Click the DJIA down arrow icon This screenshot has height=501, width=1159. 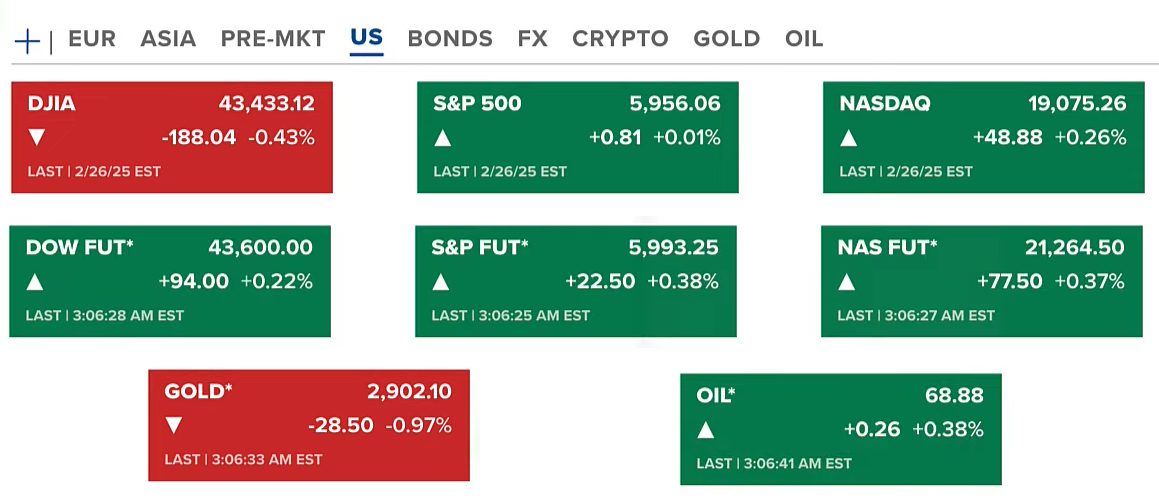click(x=37, y=138)
